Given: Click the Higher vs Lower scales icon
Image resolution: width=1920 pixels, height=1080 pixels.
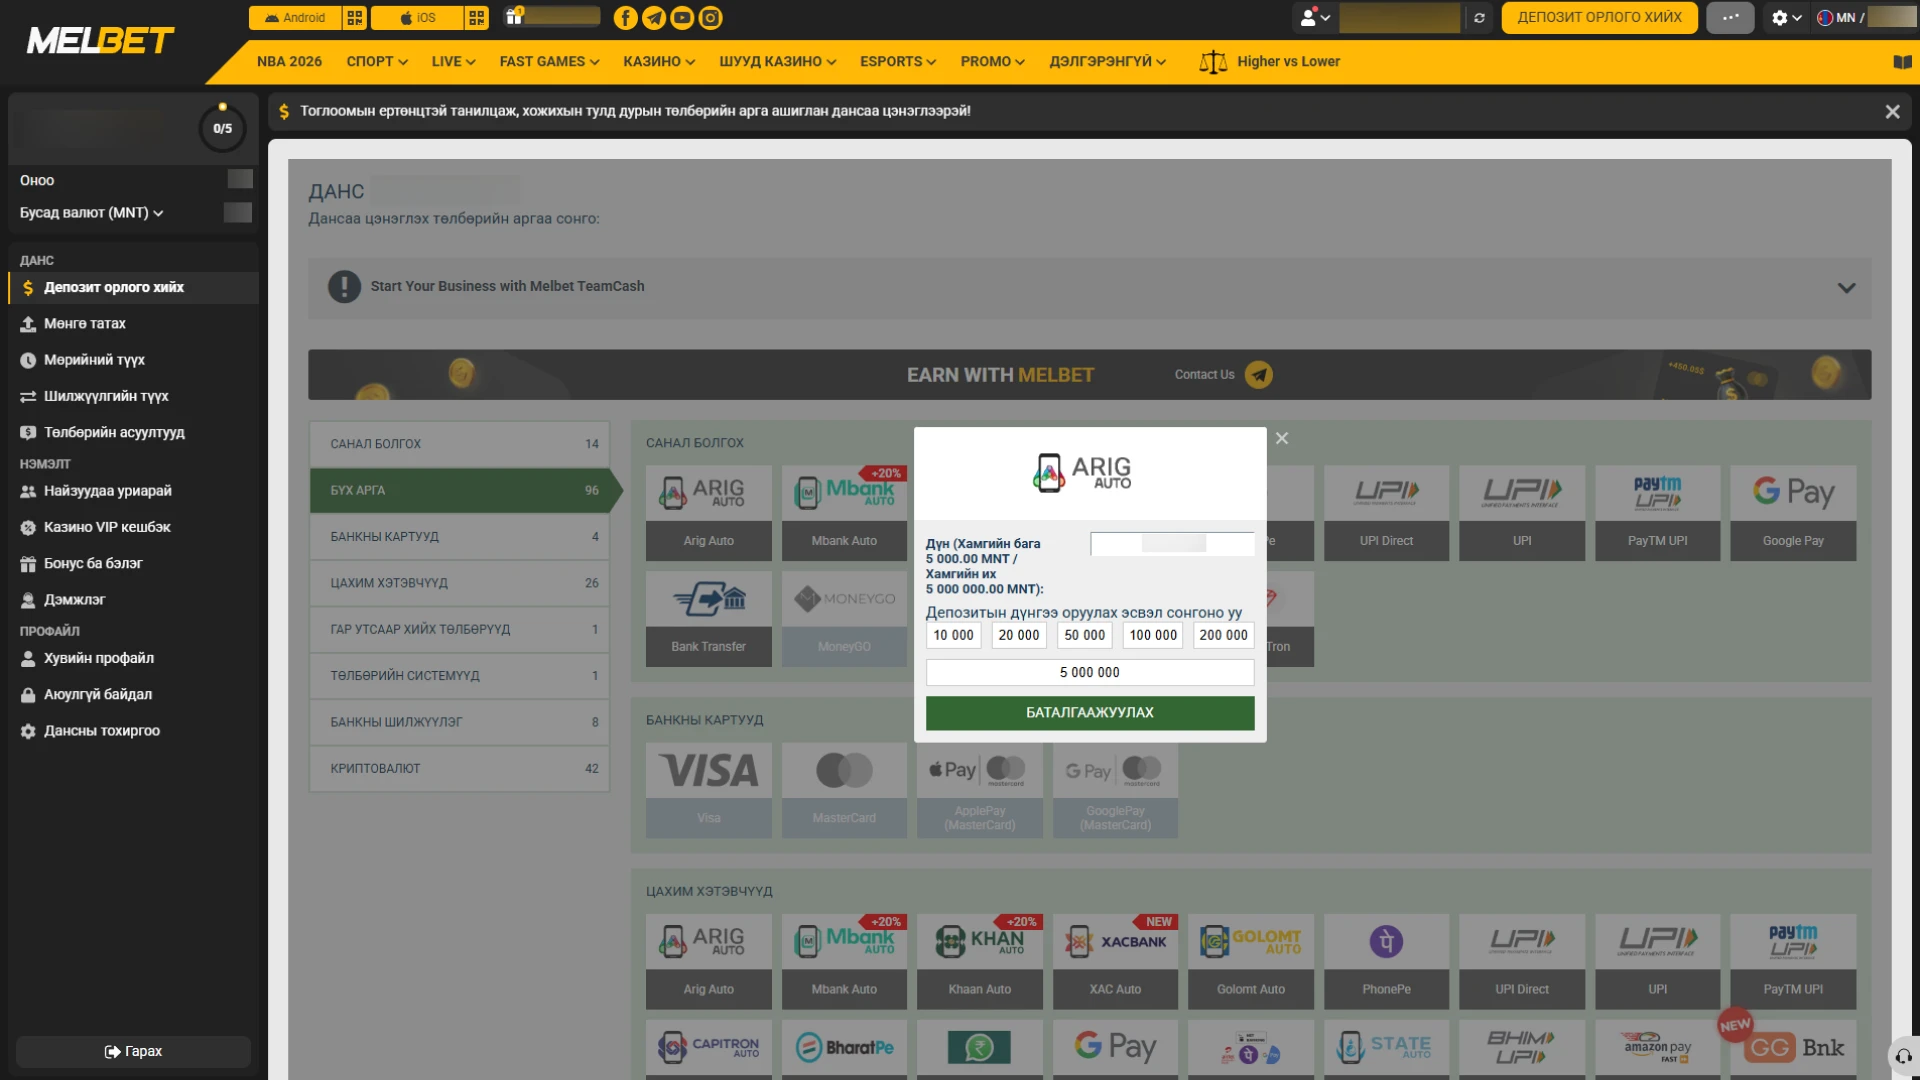Looking at the screenshot, I should pos(1212,62).
